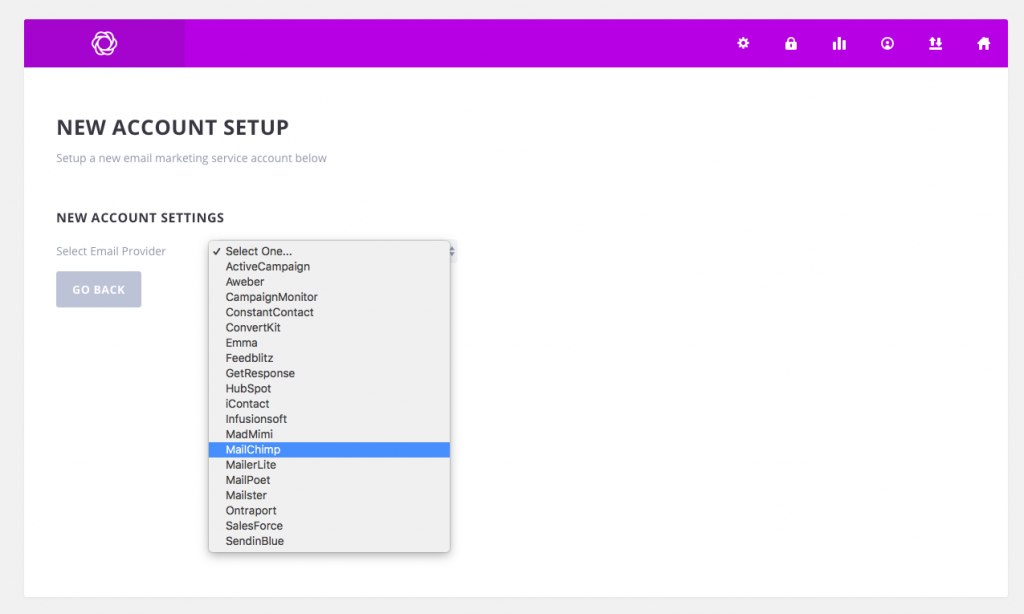Select GetResponse provider
This screenshot has width=1024, height=614.
[x=329, y=373]
